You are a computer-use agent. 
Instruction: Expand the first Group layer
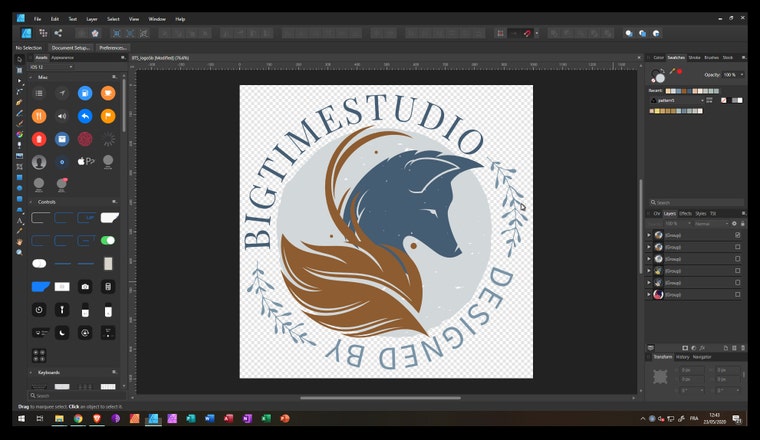coord(649,235)
